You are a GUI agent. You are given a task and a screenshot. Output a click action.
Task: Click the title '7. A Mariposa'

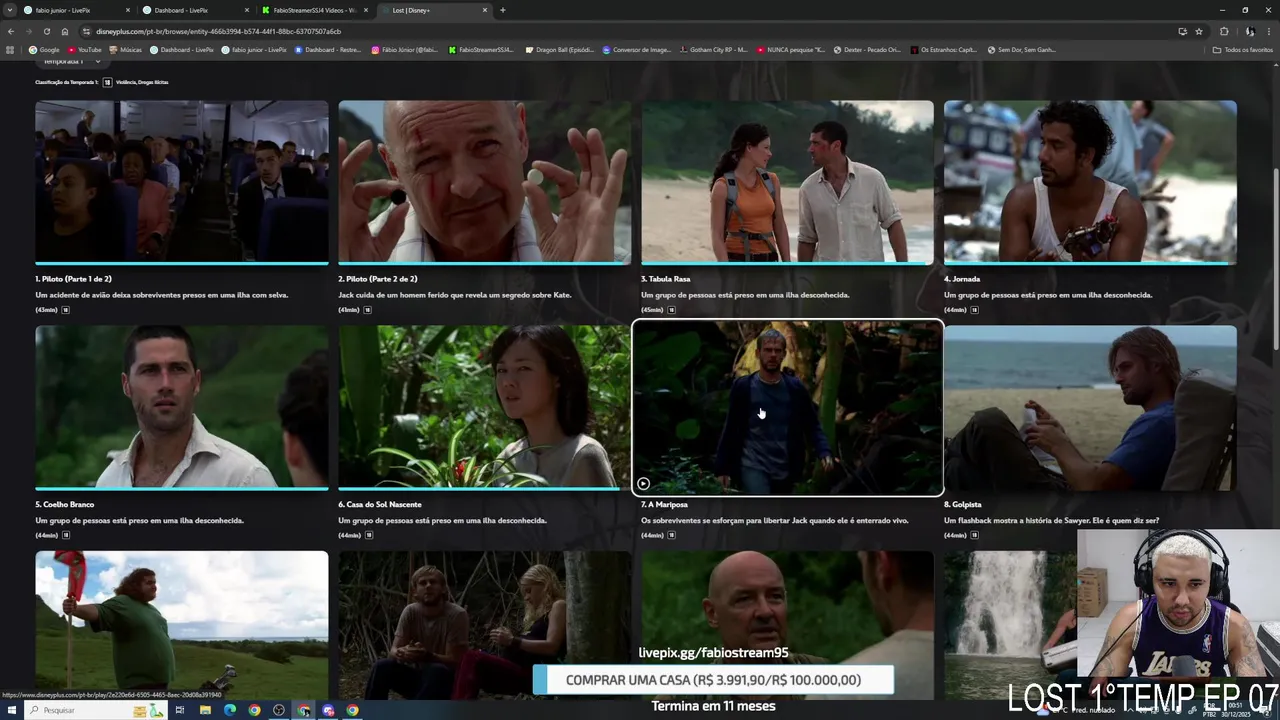pyautogui.click(x=664, y=504)
